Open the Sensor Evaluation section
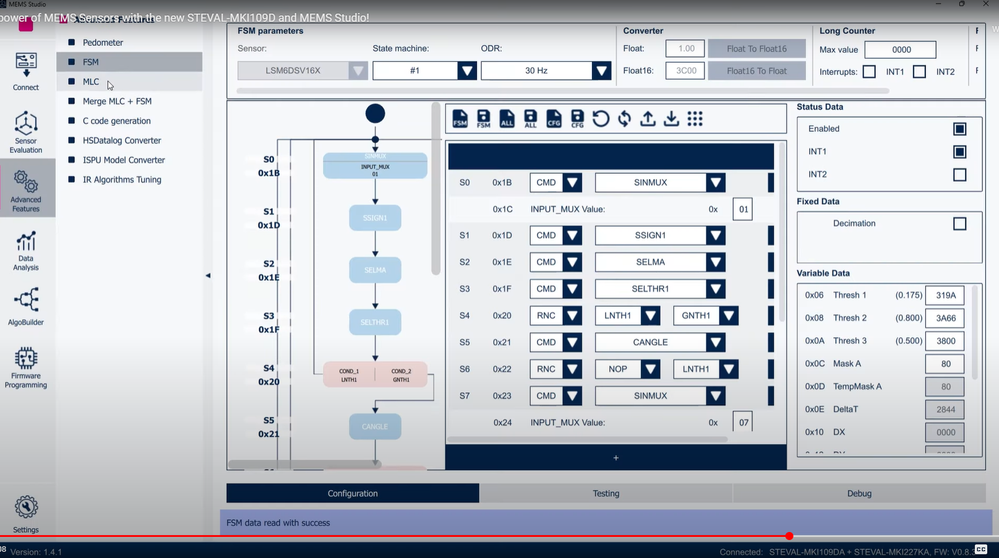Image resolution: width=999 pixels, height=558 pixels. (x=26, y=132)
